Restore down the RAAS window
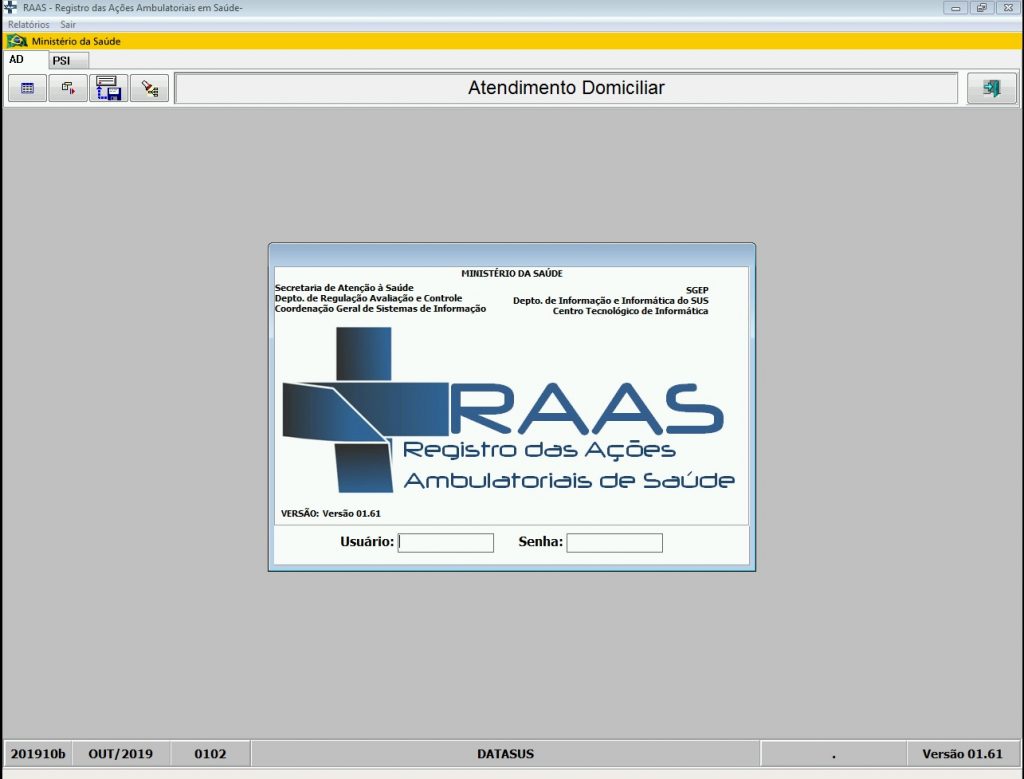Screen dimensions: 1024x779 [x=982, y=8]
